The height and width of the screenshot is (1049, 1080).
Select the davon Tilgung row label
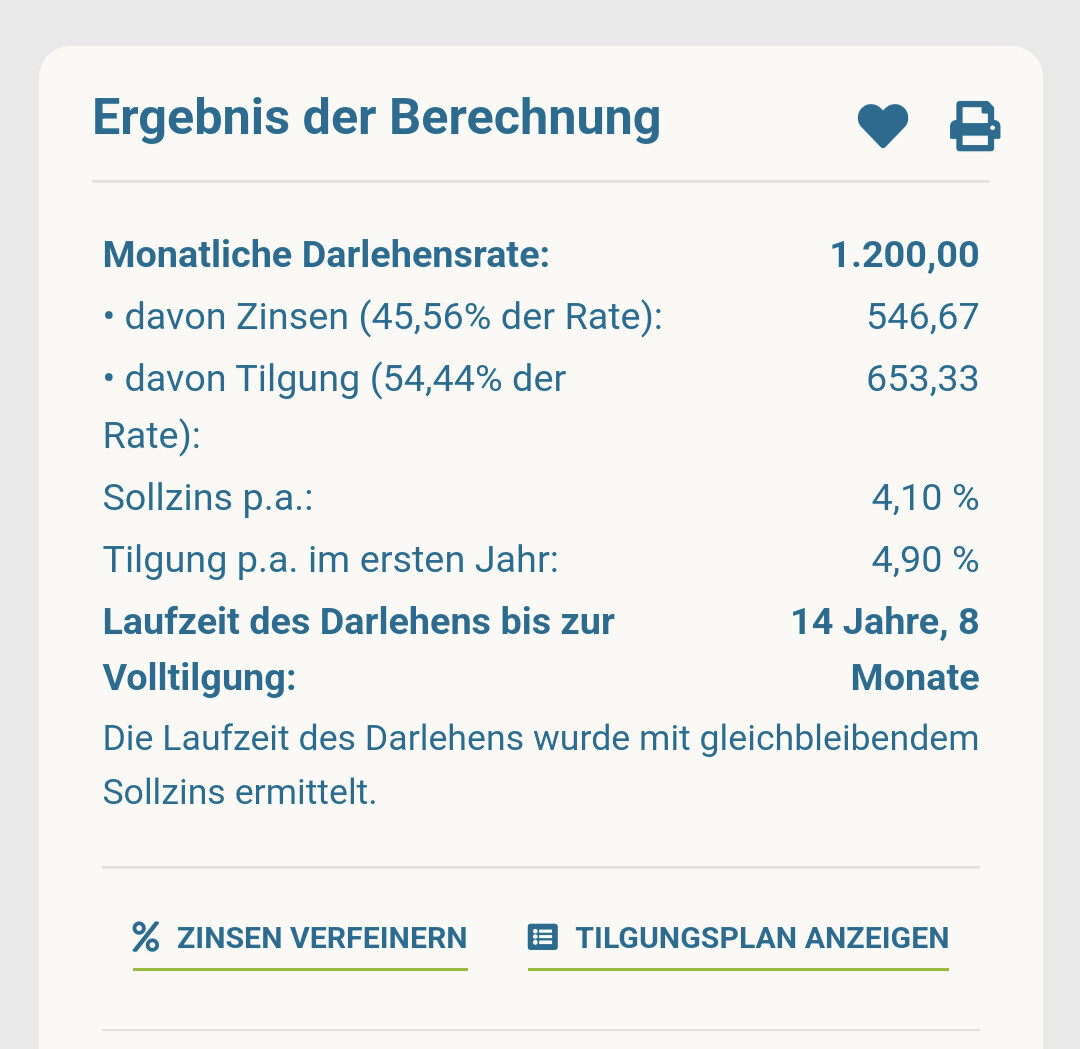tap(335, 380)
